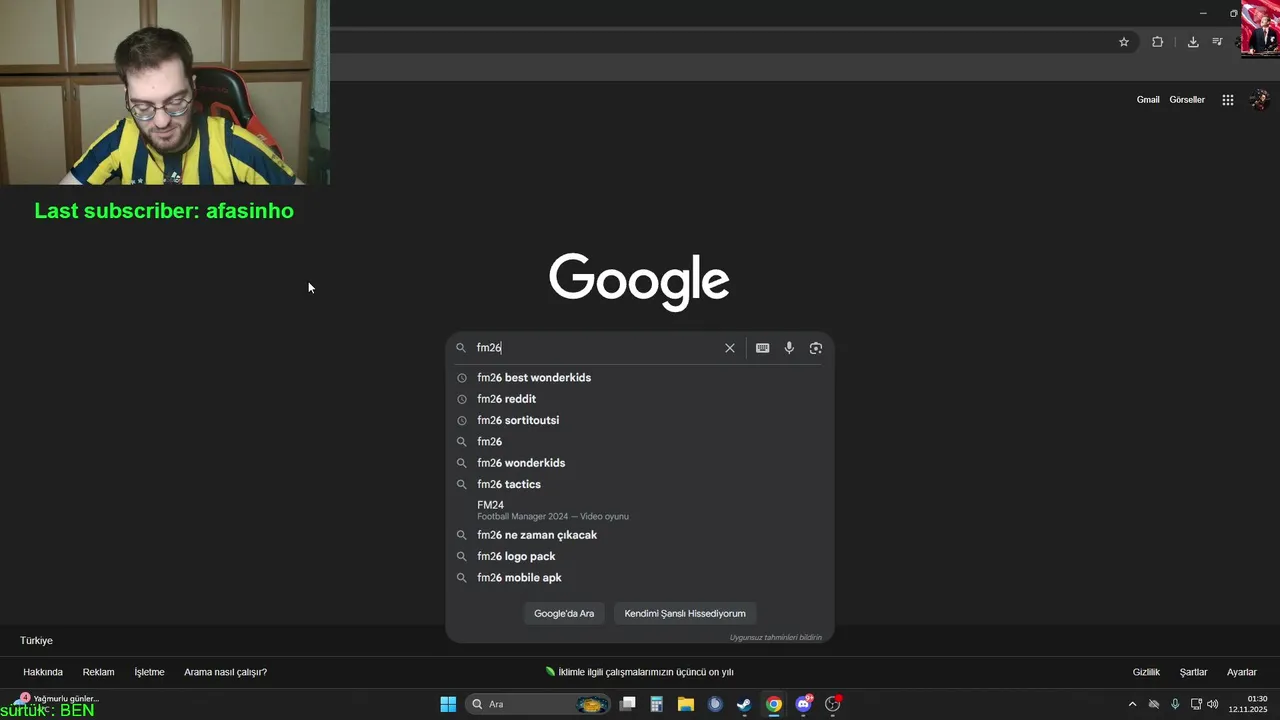This screenshot has height=720, width=1280.
Task: Select suggestion fm26 mobile apk
Action: [x=640, y=578]
